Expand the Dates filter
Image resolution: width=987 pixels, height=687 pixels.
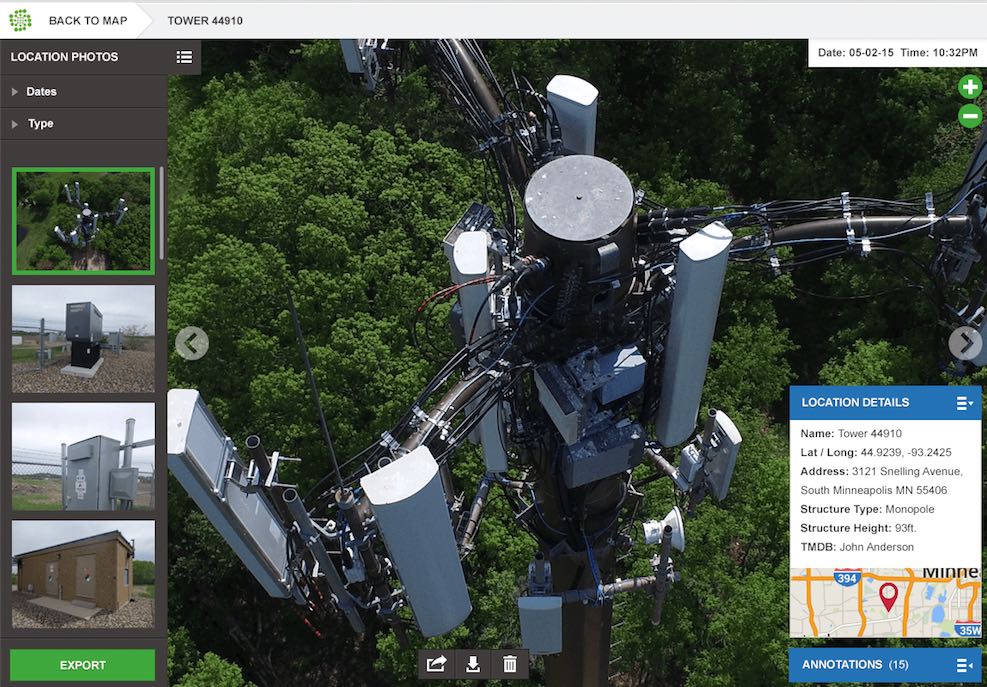pyautogui.click(x=41, y=92)
